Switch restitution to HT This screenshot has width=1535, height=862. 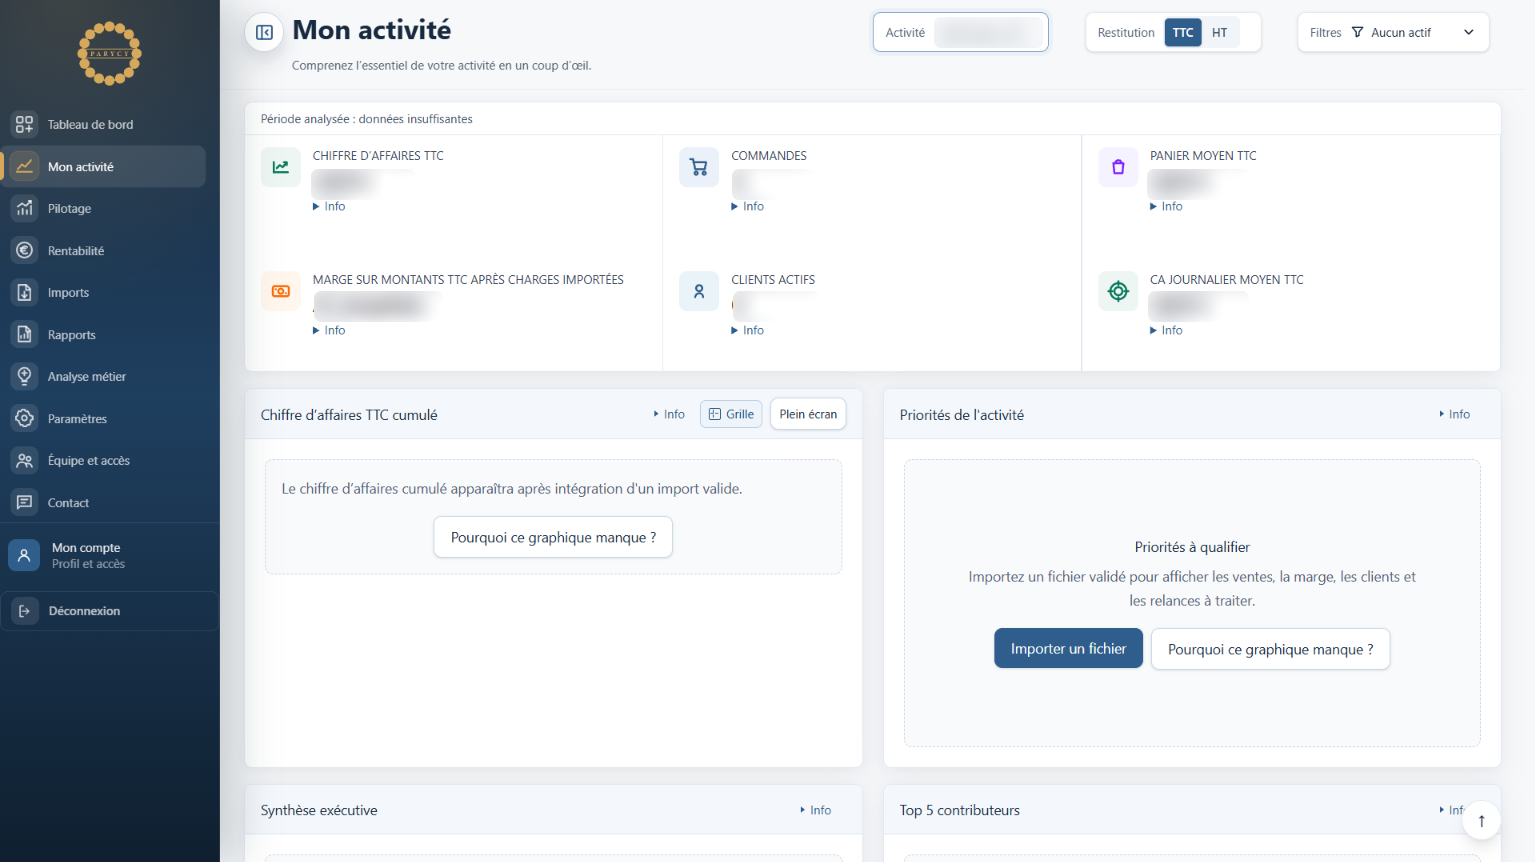click(x=1220, y=32)
